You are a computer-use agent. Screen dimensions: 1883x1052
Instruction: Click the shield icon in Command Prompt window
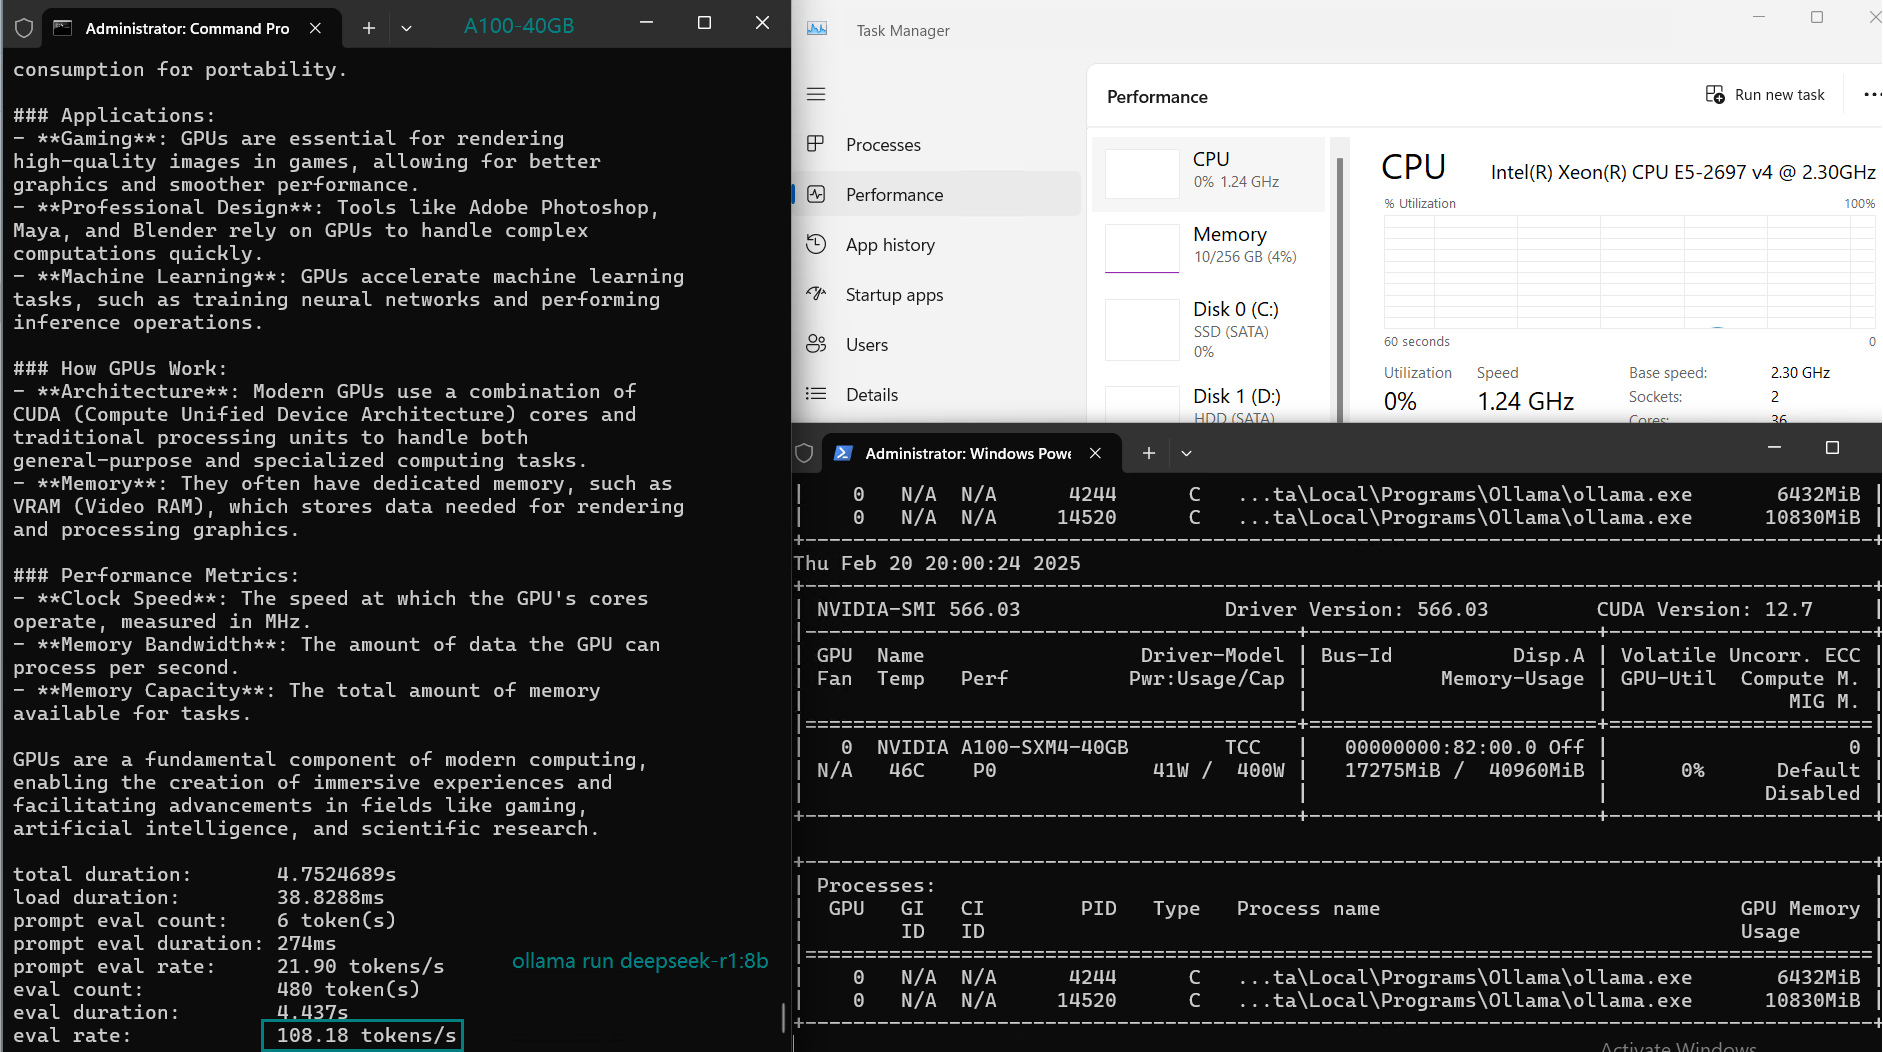[24, 28]
